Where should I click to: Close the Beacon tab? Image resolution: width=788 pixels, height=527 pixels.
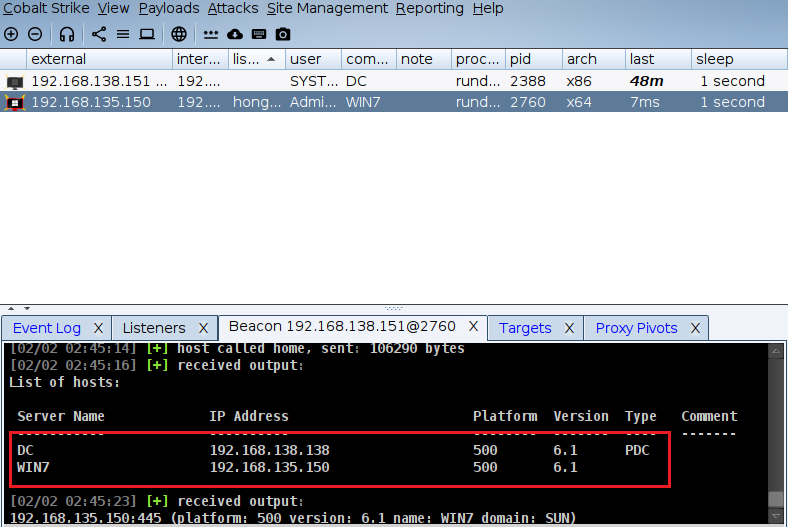point(473,327)
